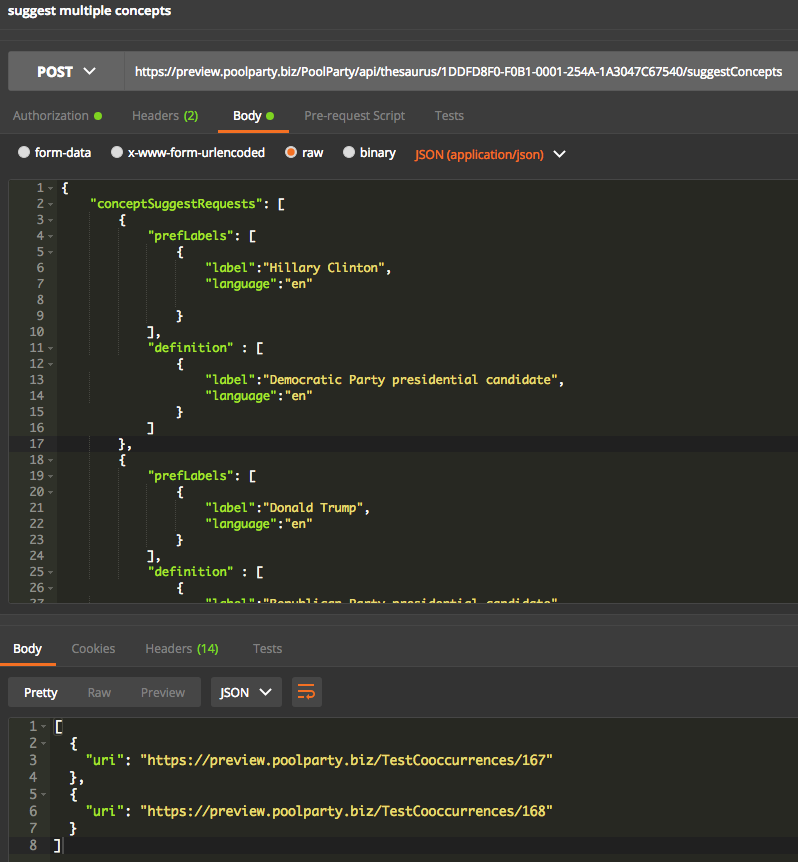Click the Pretty view button
798x862 pixels.
click(41, 692)
